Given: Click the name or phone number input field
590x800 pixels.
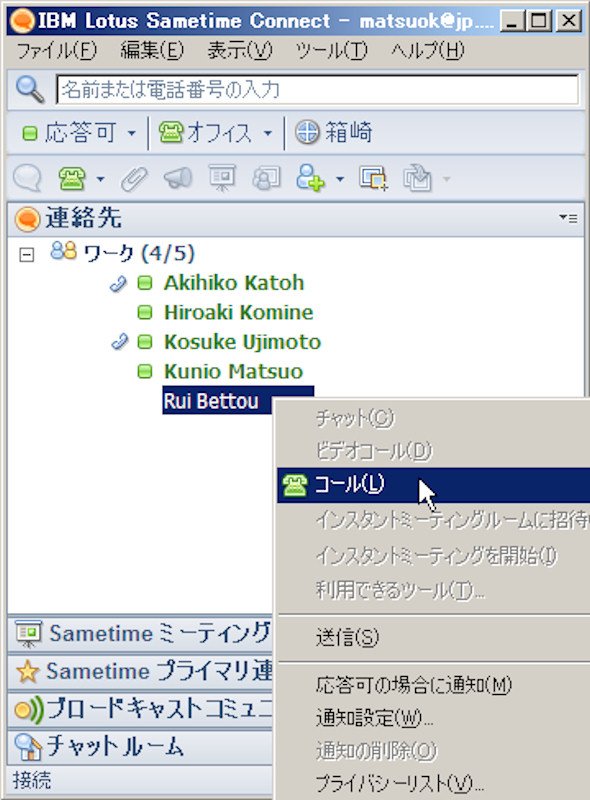Looking at the screenshot, I should click(x=317, y=90).
